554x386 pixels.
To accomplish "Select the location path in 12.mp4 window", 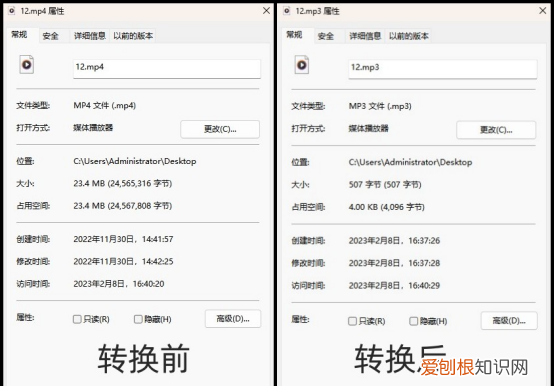I will pos(135,161).
